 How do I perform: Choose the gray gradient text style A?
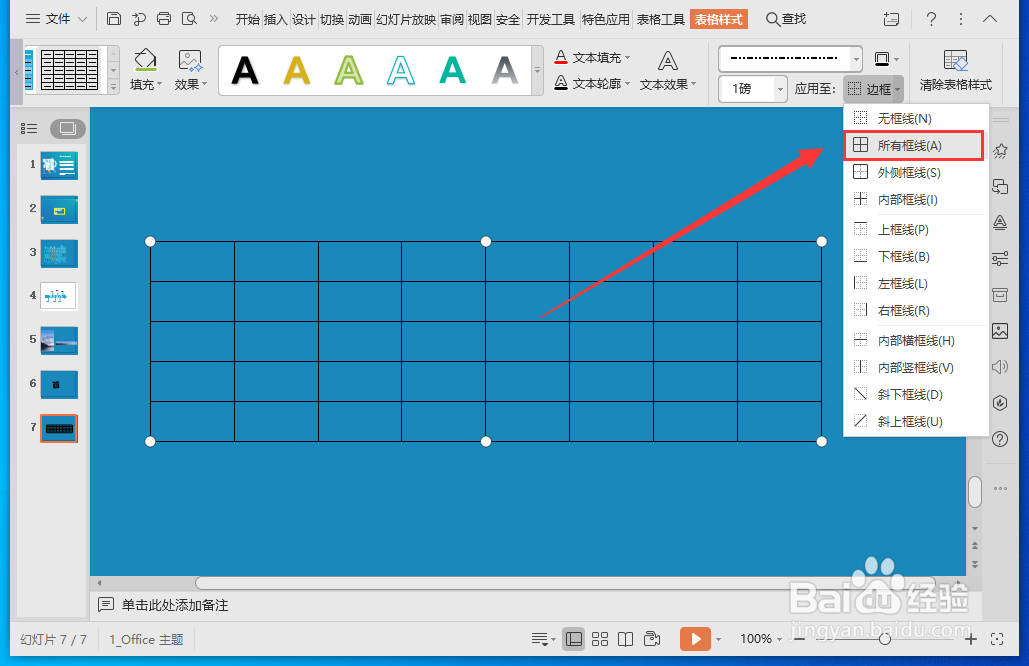(504, 70)
